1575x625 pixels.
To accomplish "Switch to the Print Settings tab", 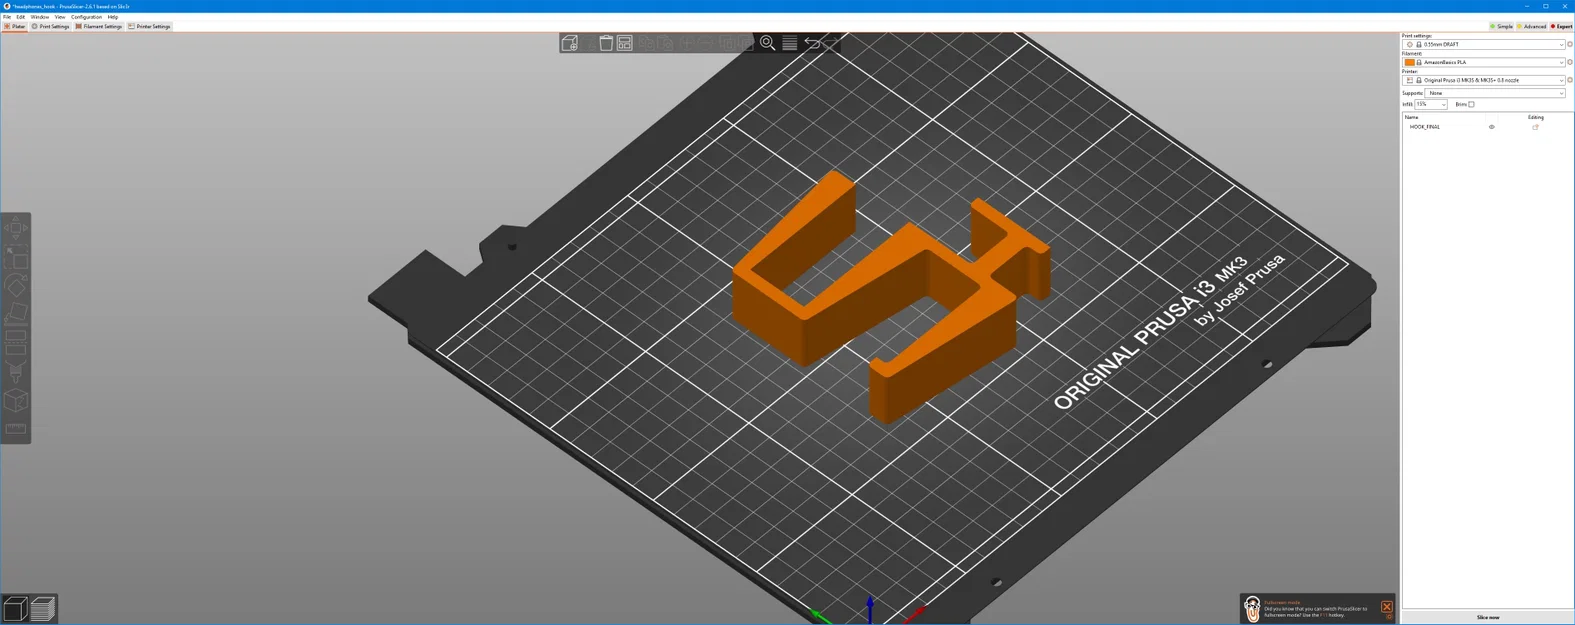I will (50, 27).
